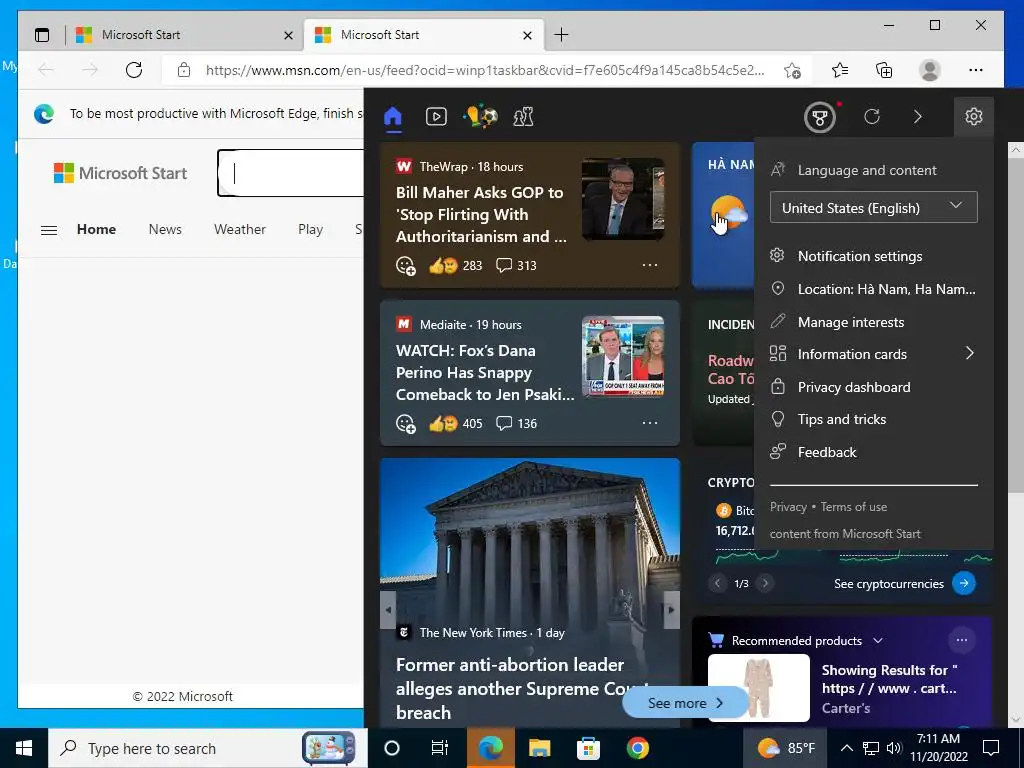1024x768 pixels.
Task: Open more options for Bill Maher card
Action: coord(650,265)
